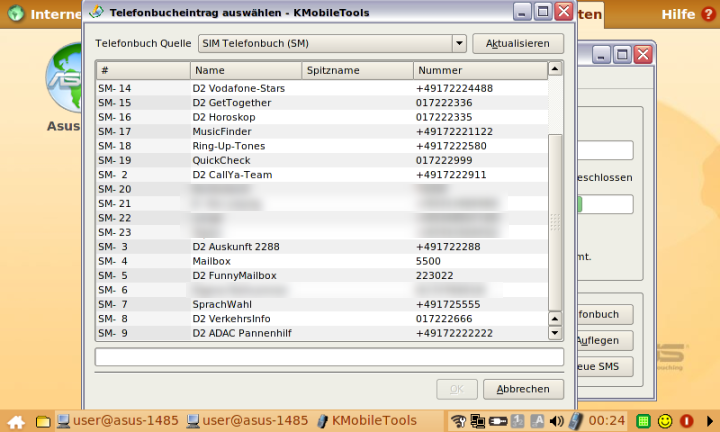720x432 pixels.
Task: Click the Hilfe label in top bar
Action: point(678,14)
